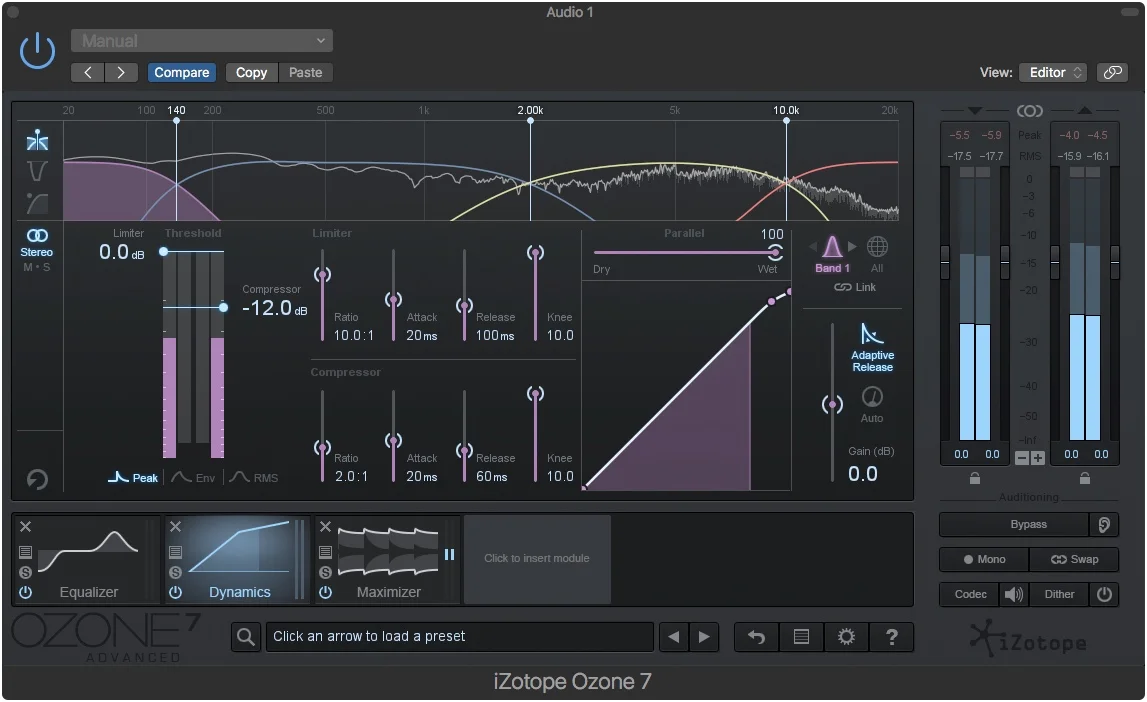Power off the Dynamics module
The image size is (1147, 702).
pos(175,592)
